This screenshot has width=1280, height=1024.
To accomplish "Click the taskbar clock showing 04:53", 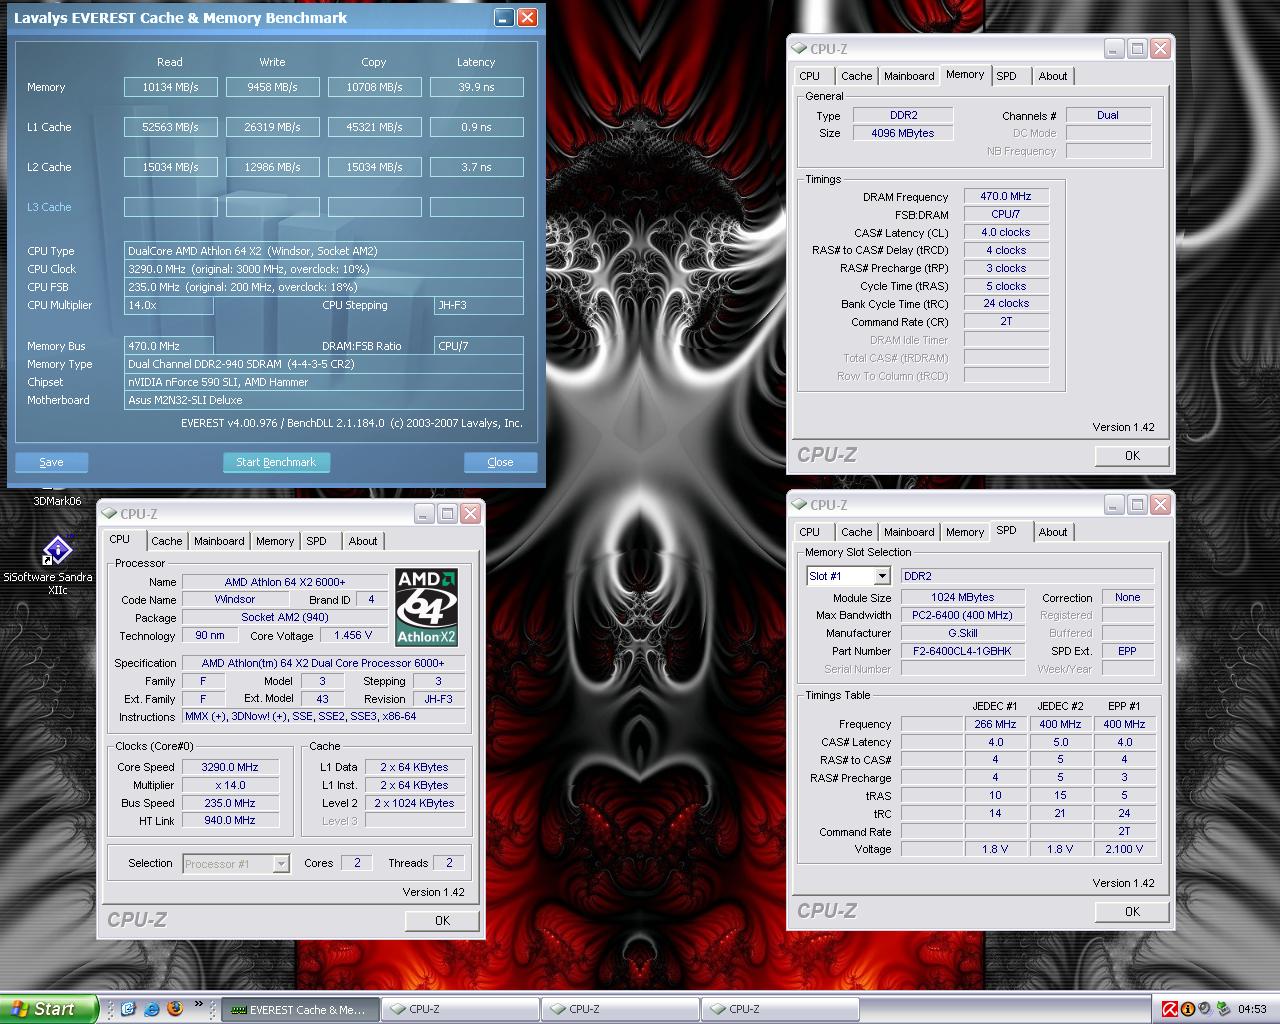I will pos(1252,1009).
